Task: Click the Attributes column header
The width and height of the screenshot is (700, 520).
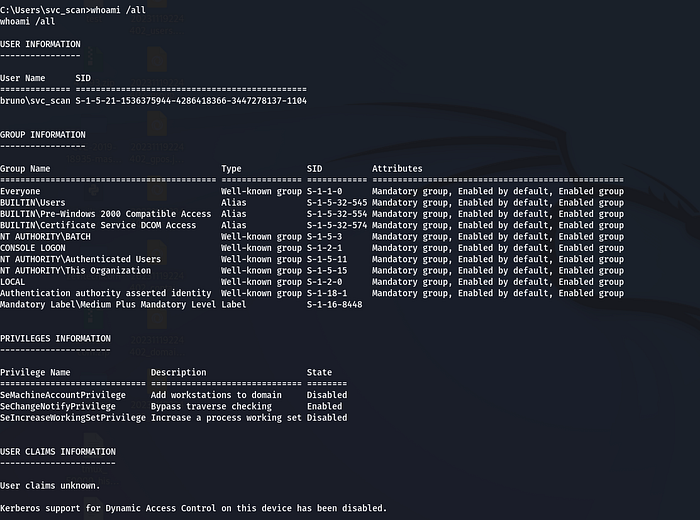Action: point(397,169)
